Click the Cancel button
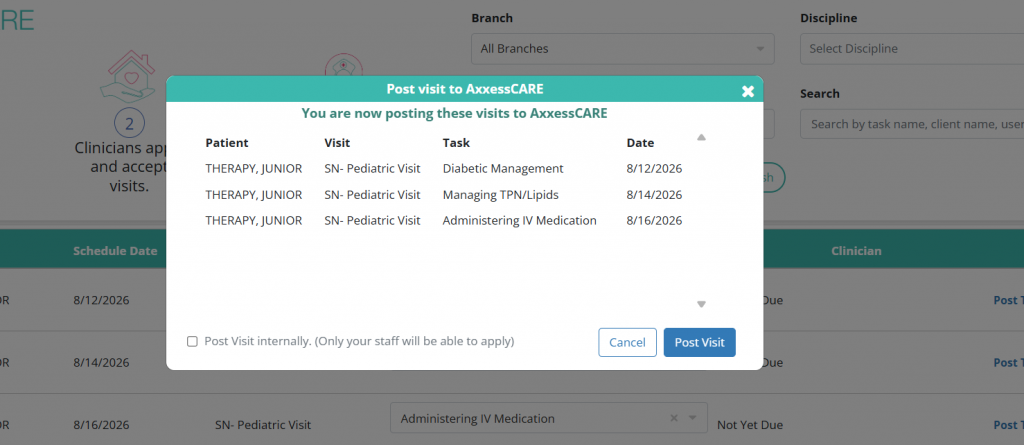 [x=627, y=342]
